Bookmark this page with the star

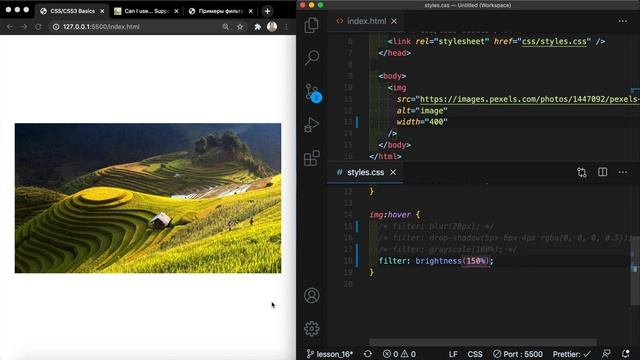[240, 27]
